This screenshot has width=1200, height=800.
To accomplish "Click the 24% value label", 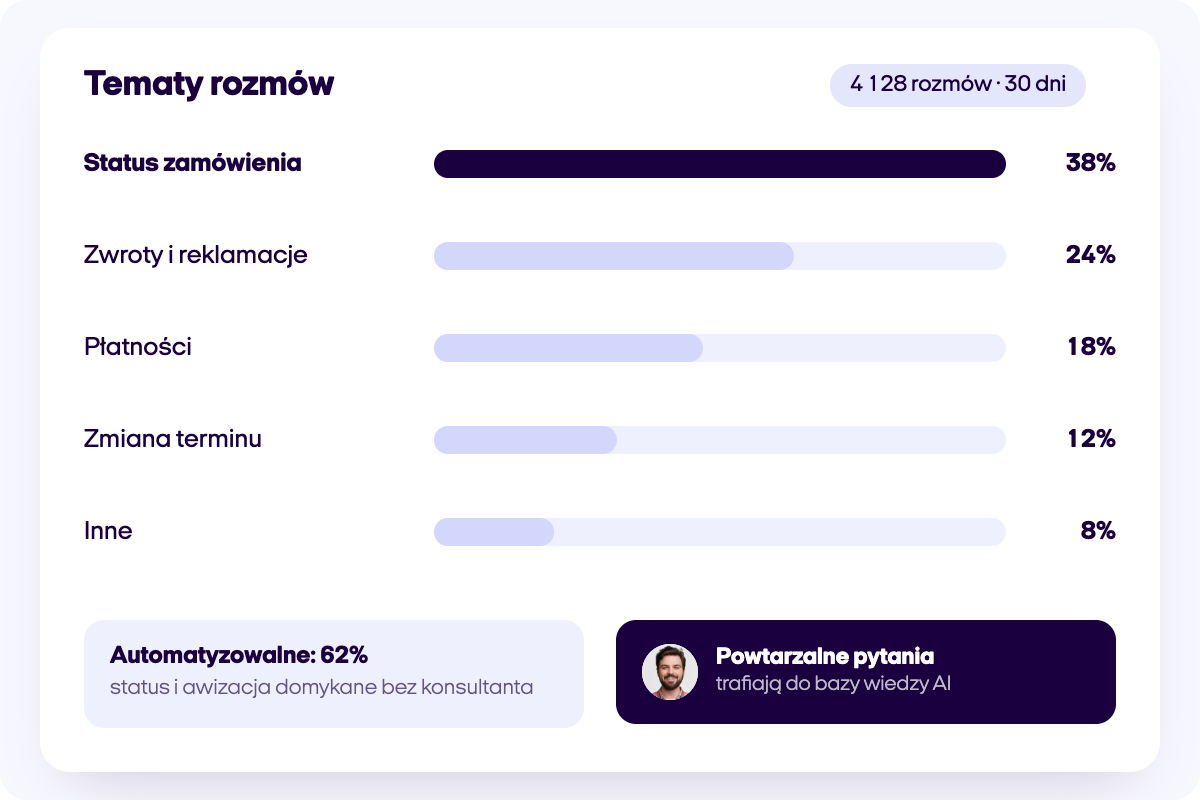I will tap(1091, 255).
